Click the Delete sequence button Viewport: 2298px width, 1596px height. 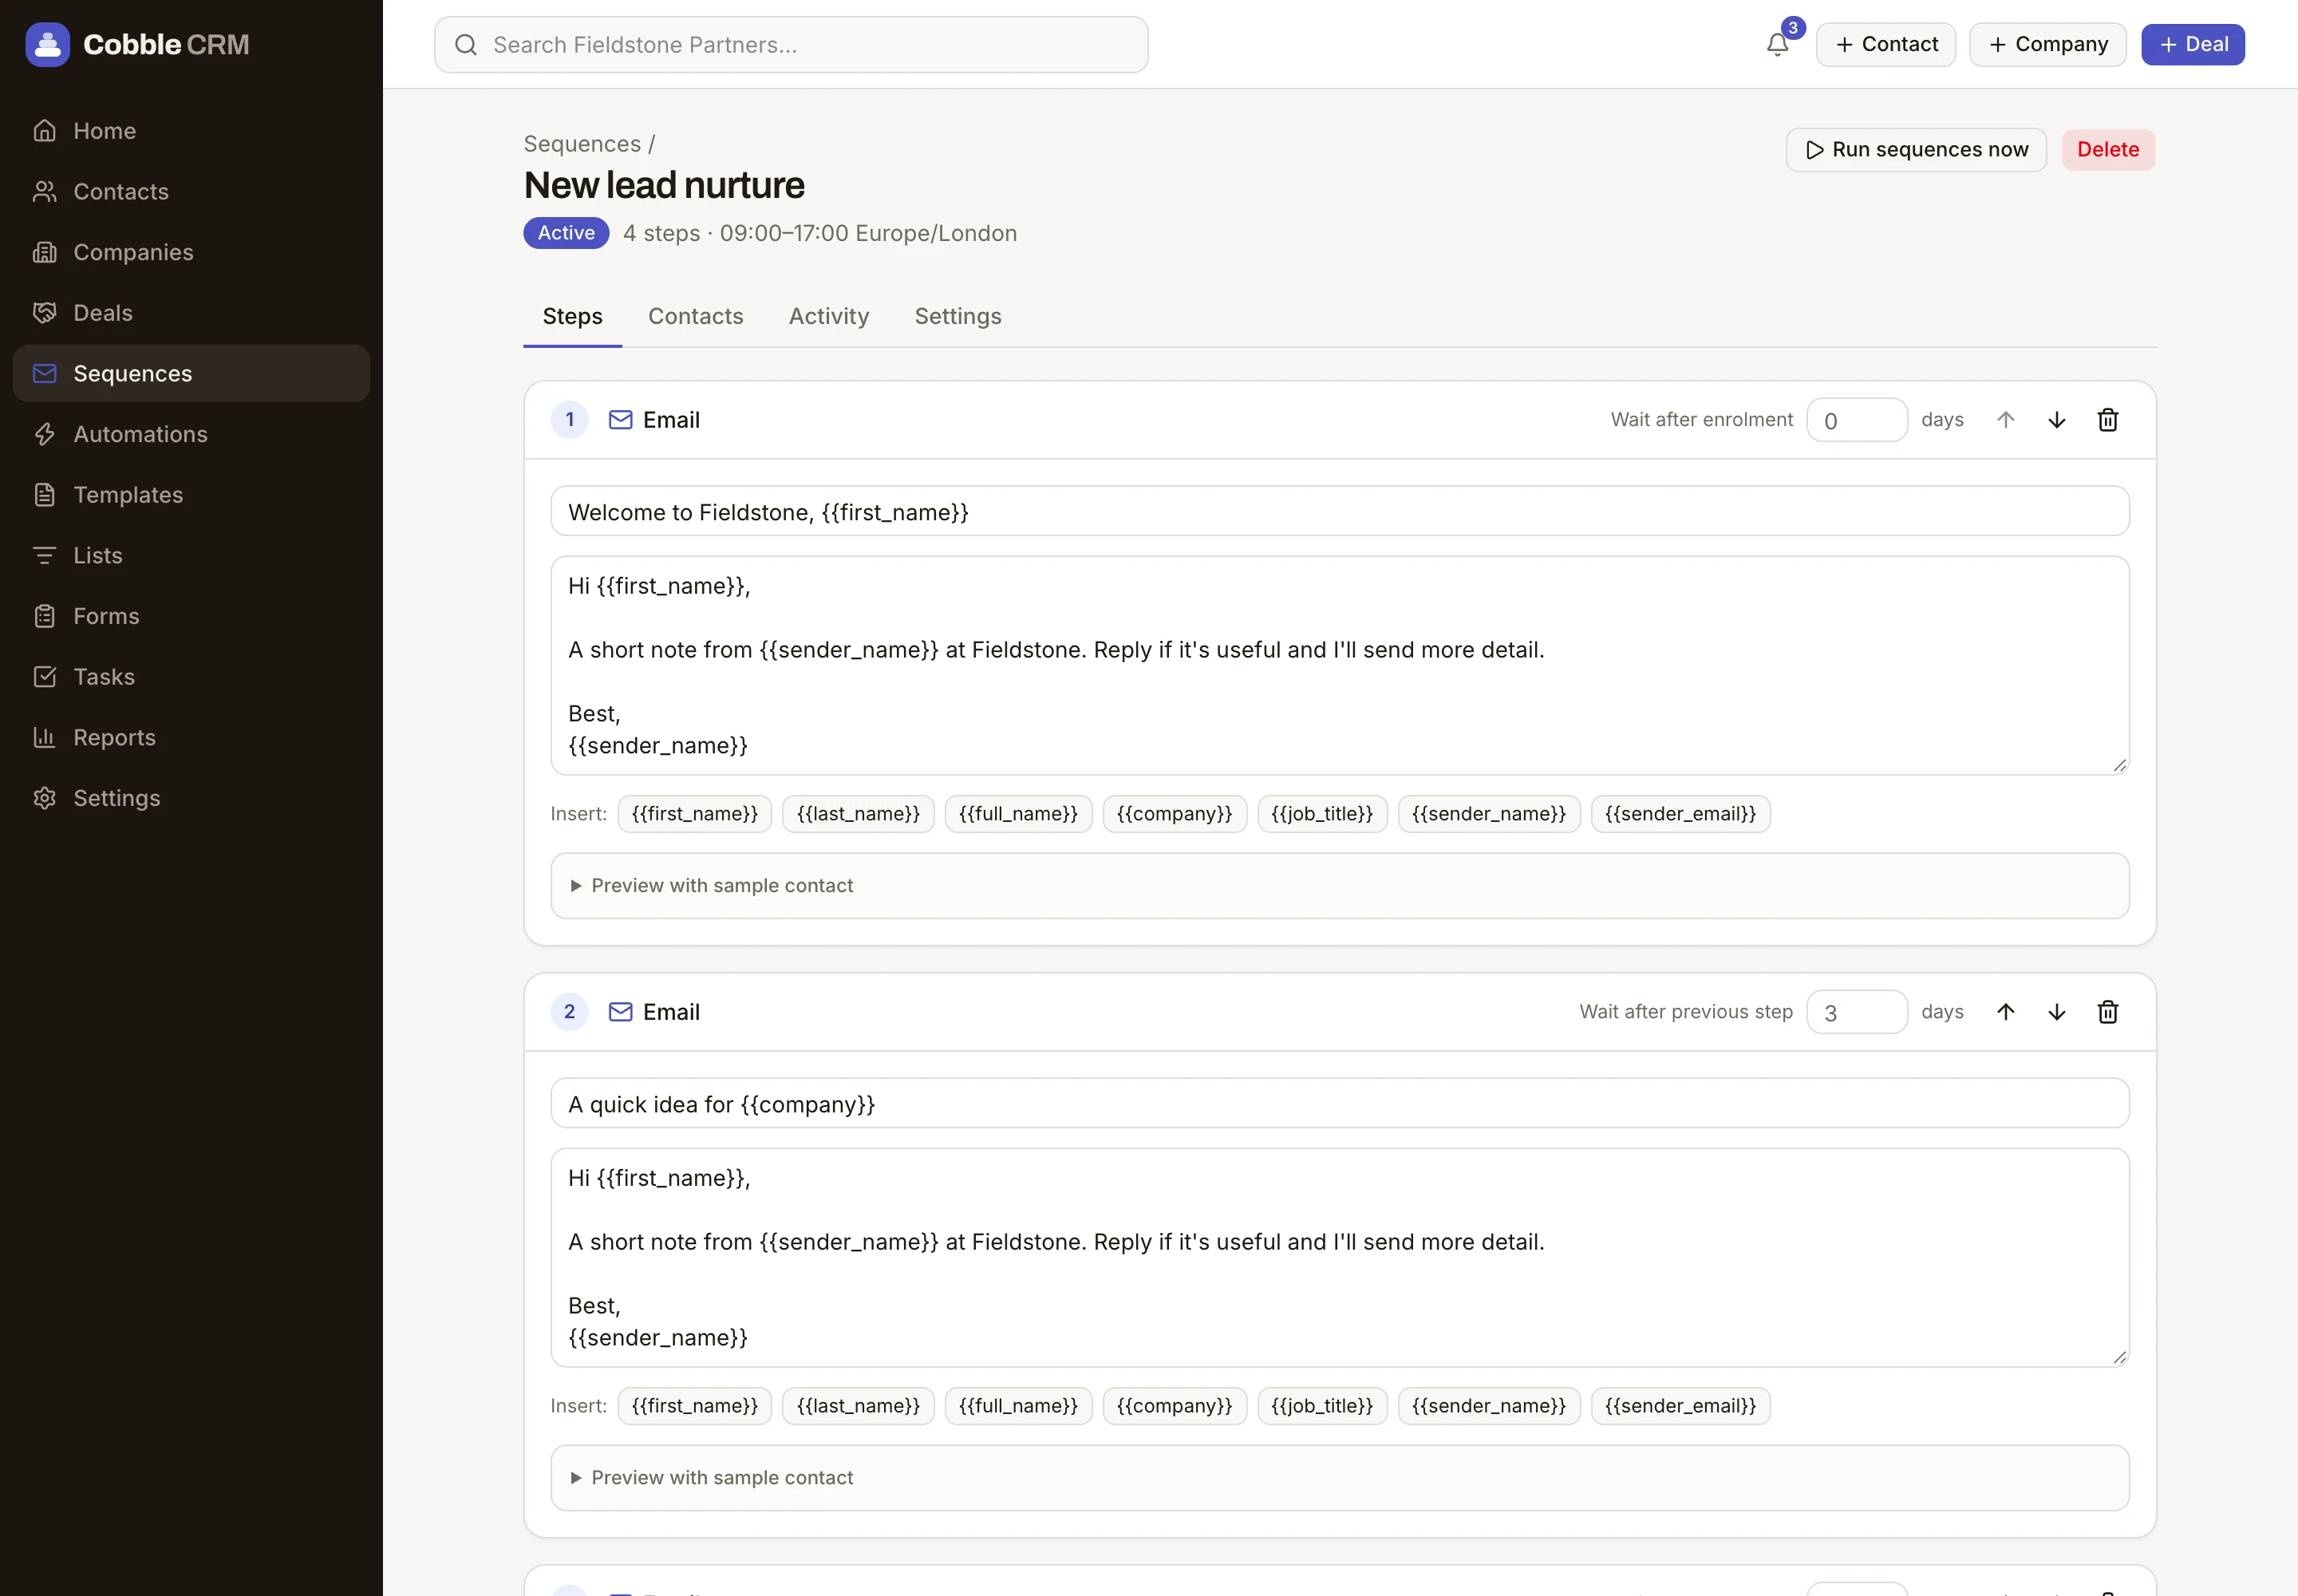pyautogui.click(x=2108, y=150)
